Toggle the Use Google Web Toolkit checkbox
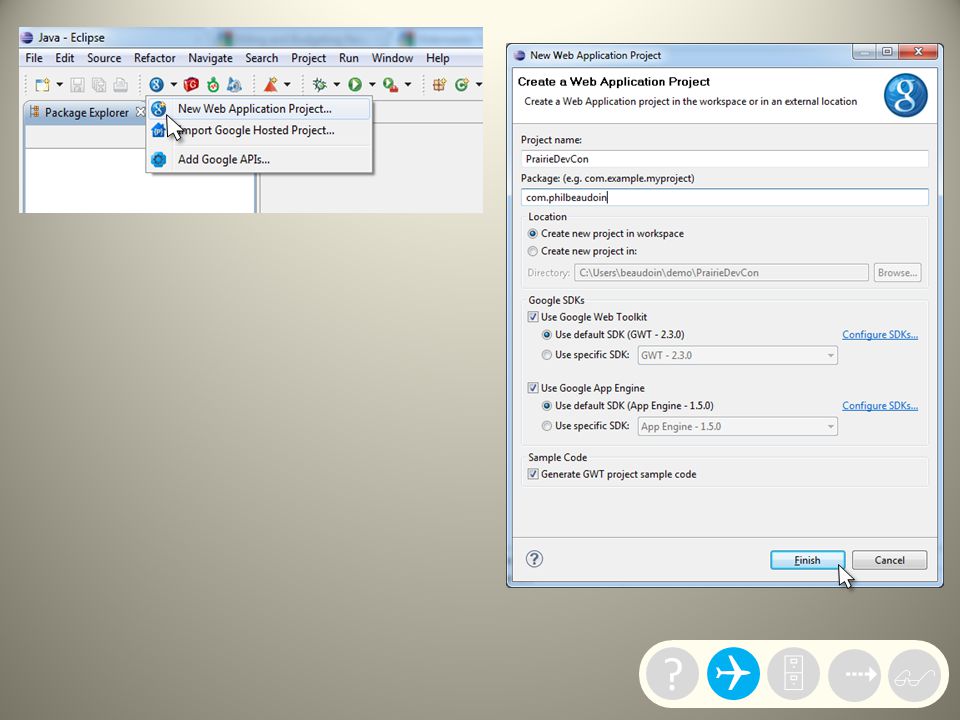This screenshot has height=720, width=960. pyautogui.click(x=533, y=317)
